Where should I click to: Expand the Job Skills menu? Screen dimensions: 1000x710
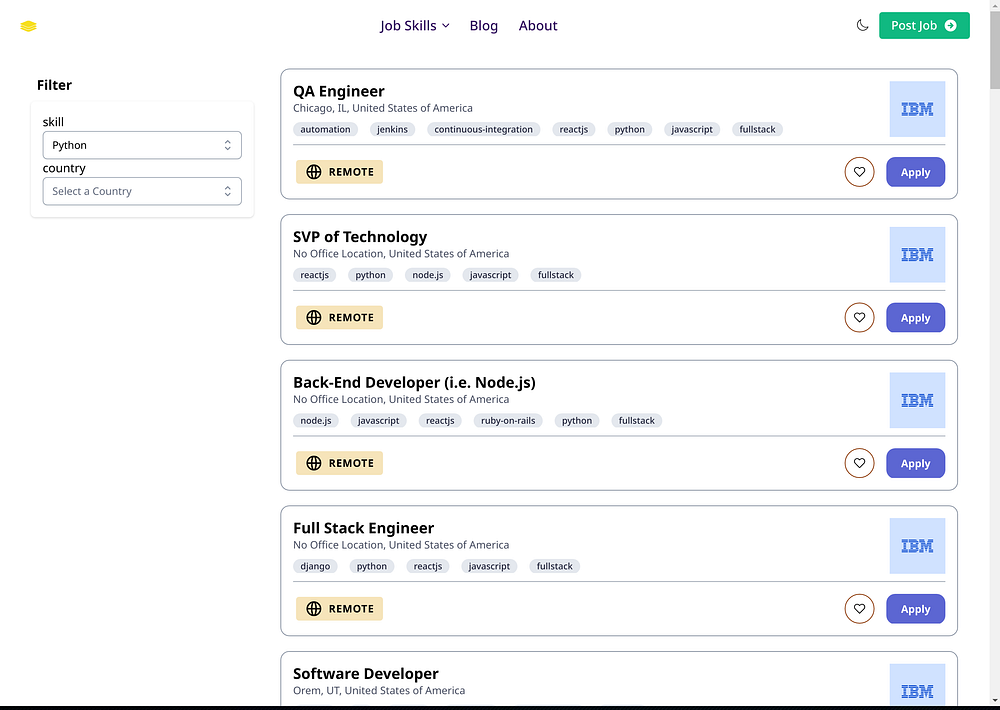pyautogui.click(x=414, y=26)
